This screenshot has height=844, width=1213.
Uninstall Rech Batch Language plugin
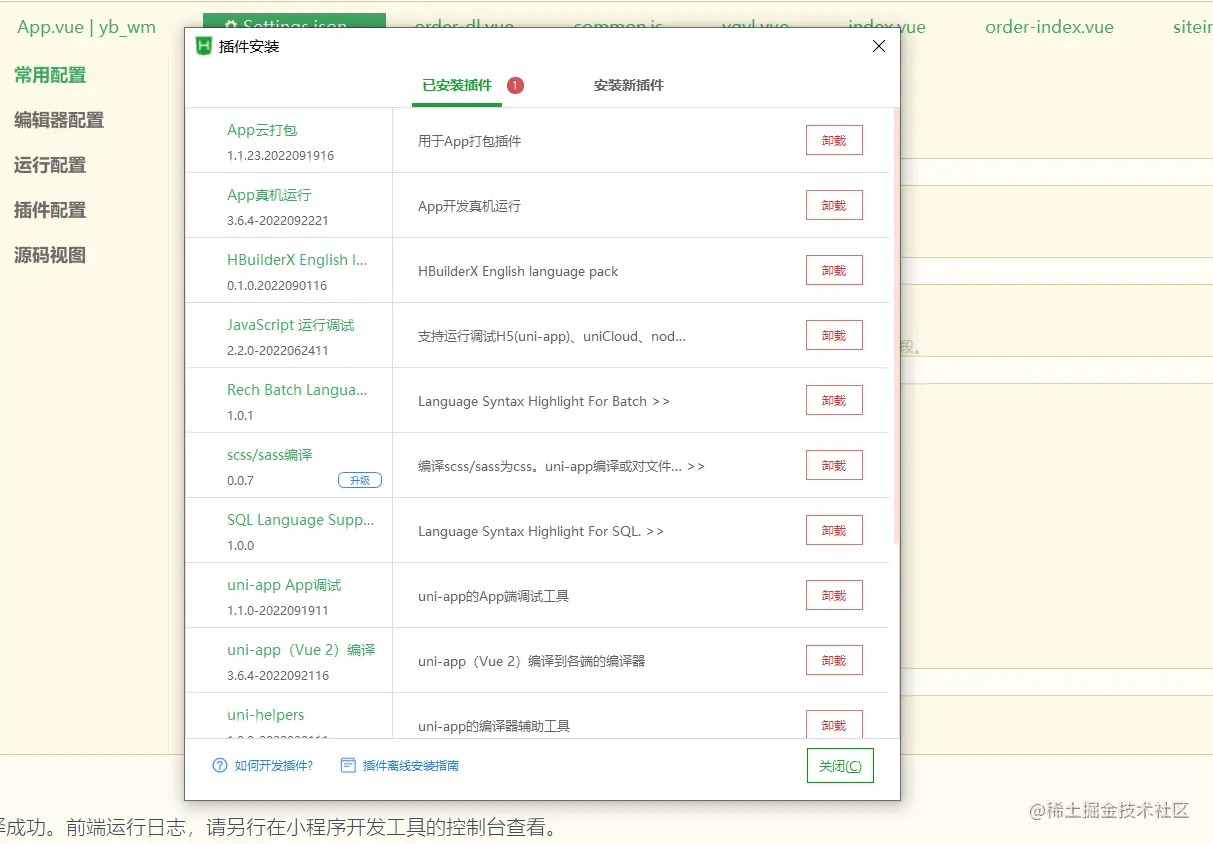point(834,401)
